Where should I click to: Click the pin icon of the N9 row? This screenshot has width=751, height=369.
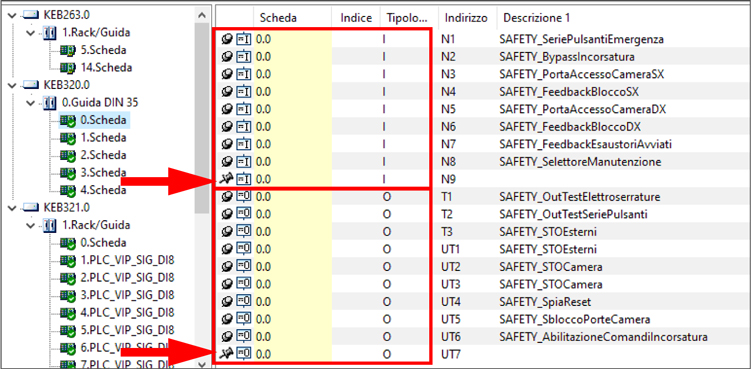pos(227,179)
